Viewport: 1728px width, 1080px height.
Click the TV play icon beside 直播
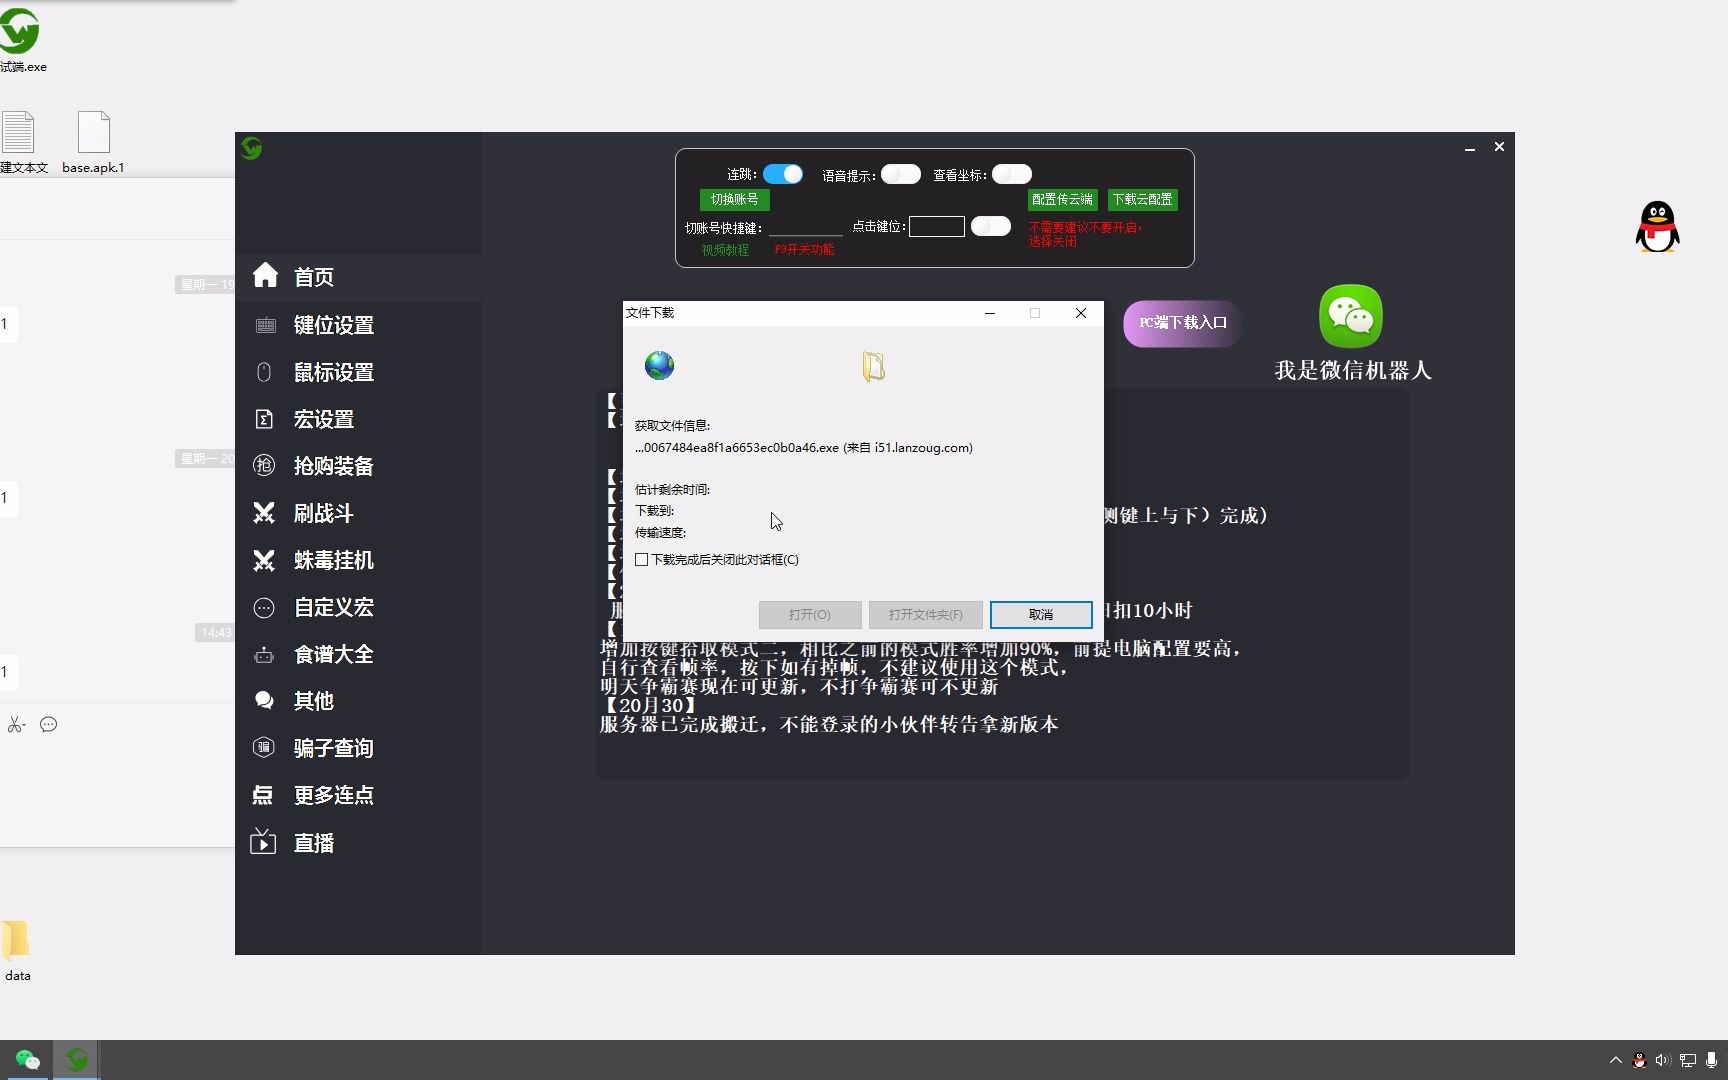pyautogui.click(x=263, y=842)
